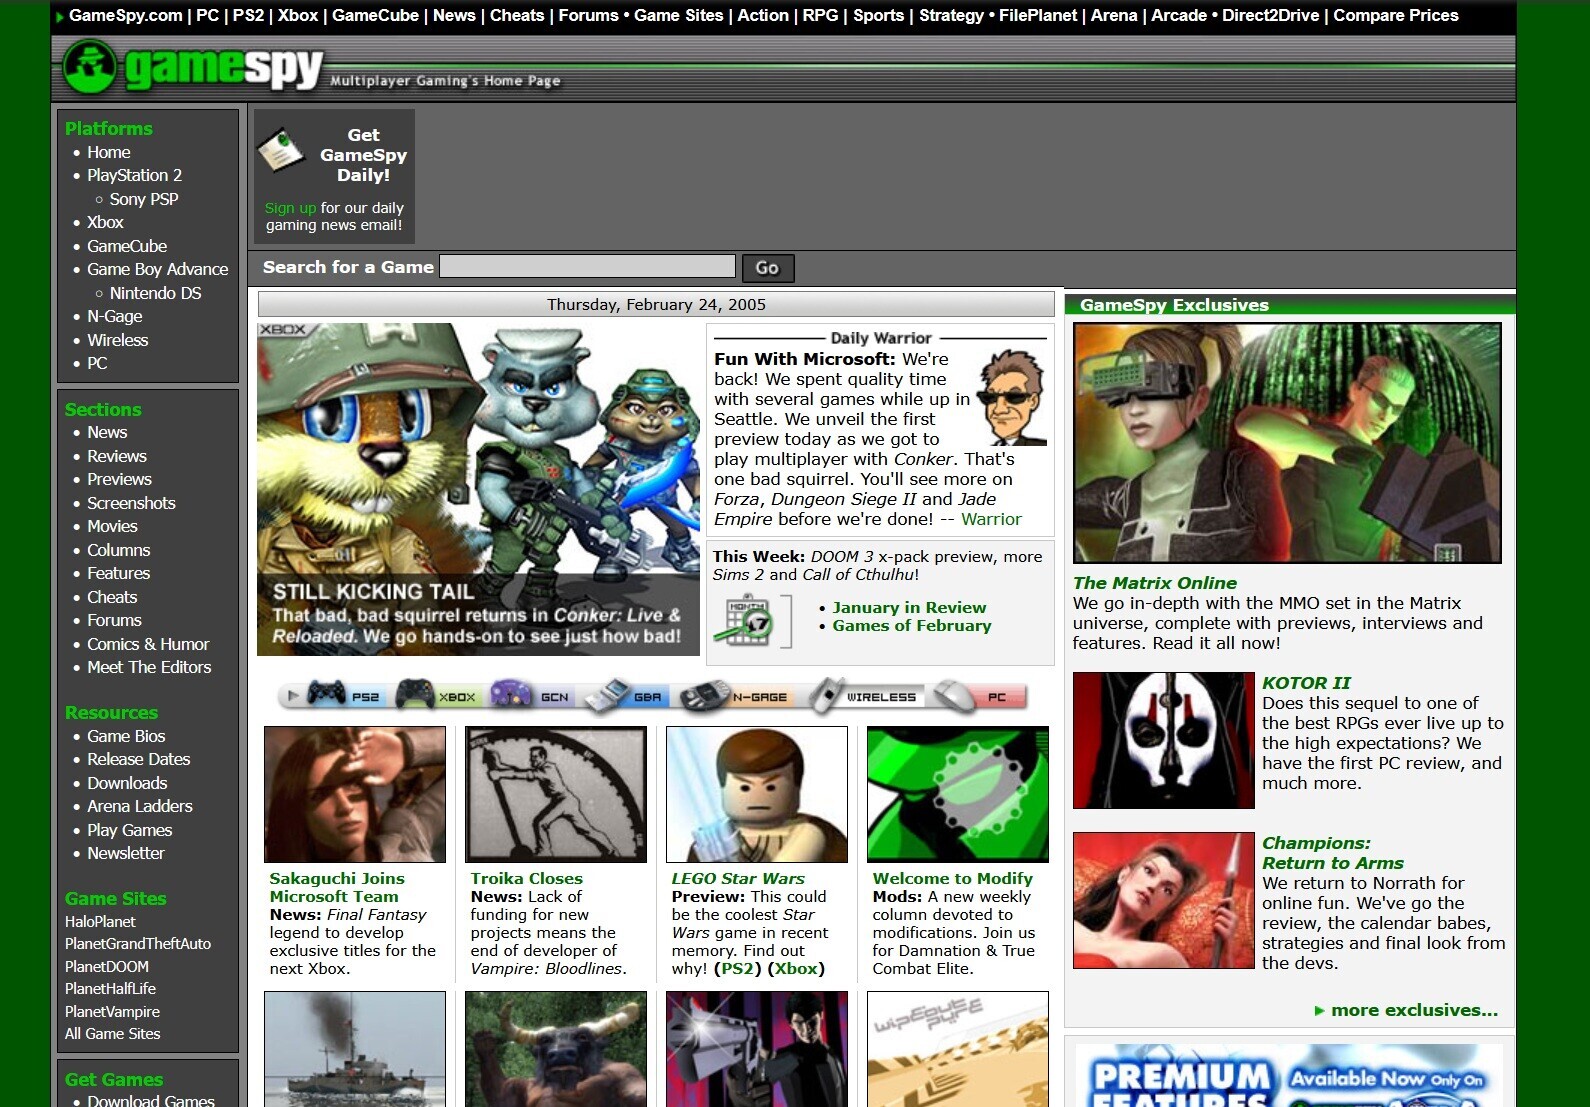The height and width of the screenshot is (1107, 1590).
Task: Open PlanetGrandTheftAuto game site
Action: pos(138,943)
